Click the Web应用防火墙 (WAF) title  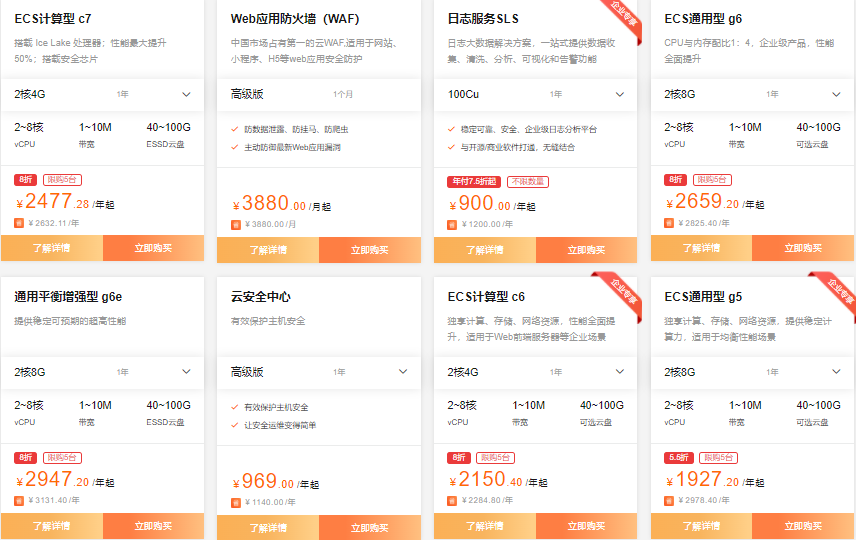point(295,19)
